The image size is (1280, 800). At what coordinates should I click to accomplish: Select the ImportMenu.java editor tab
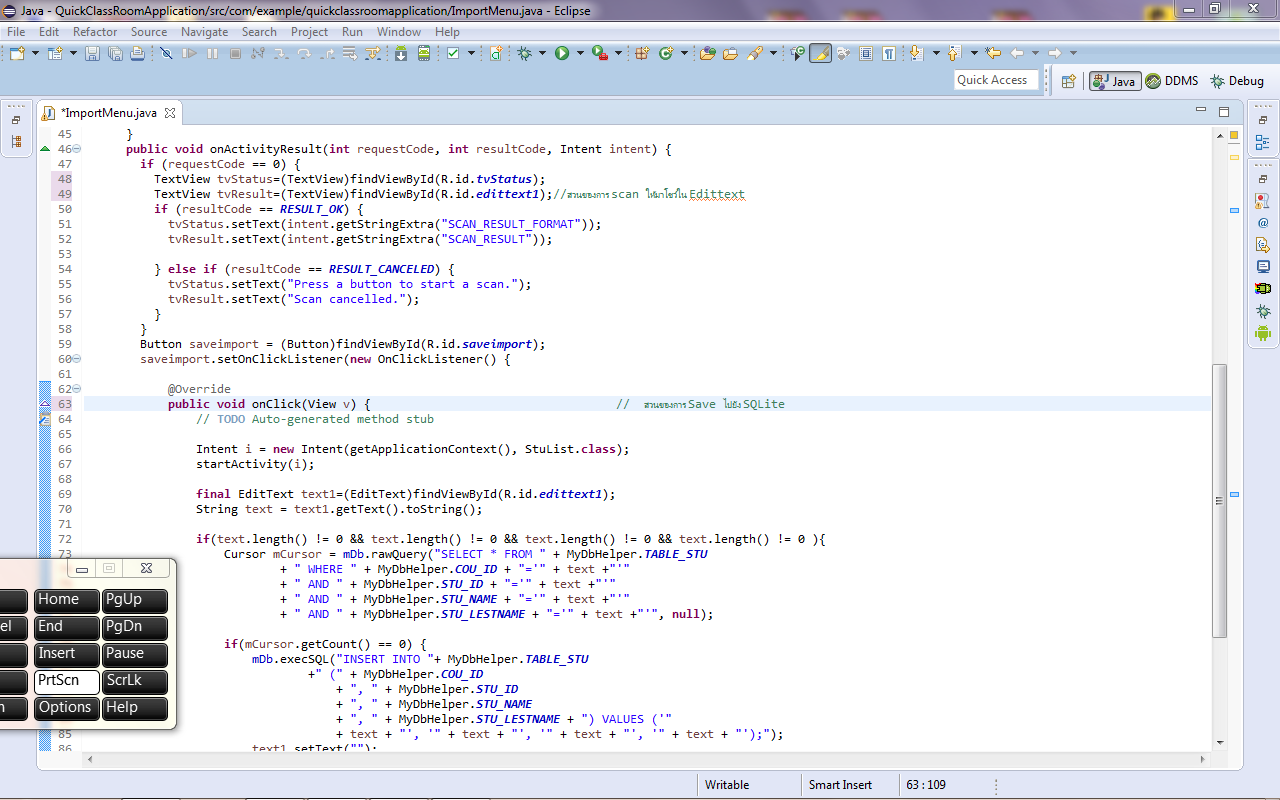(x=107, y=113)
